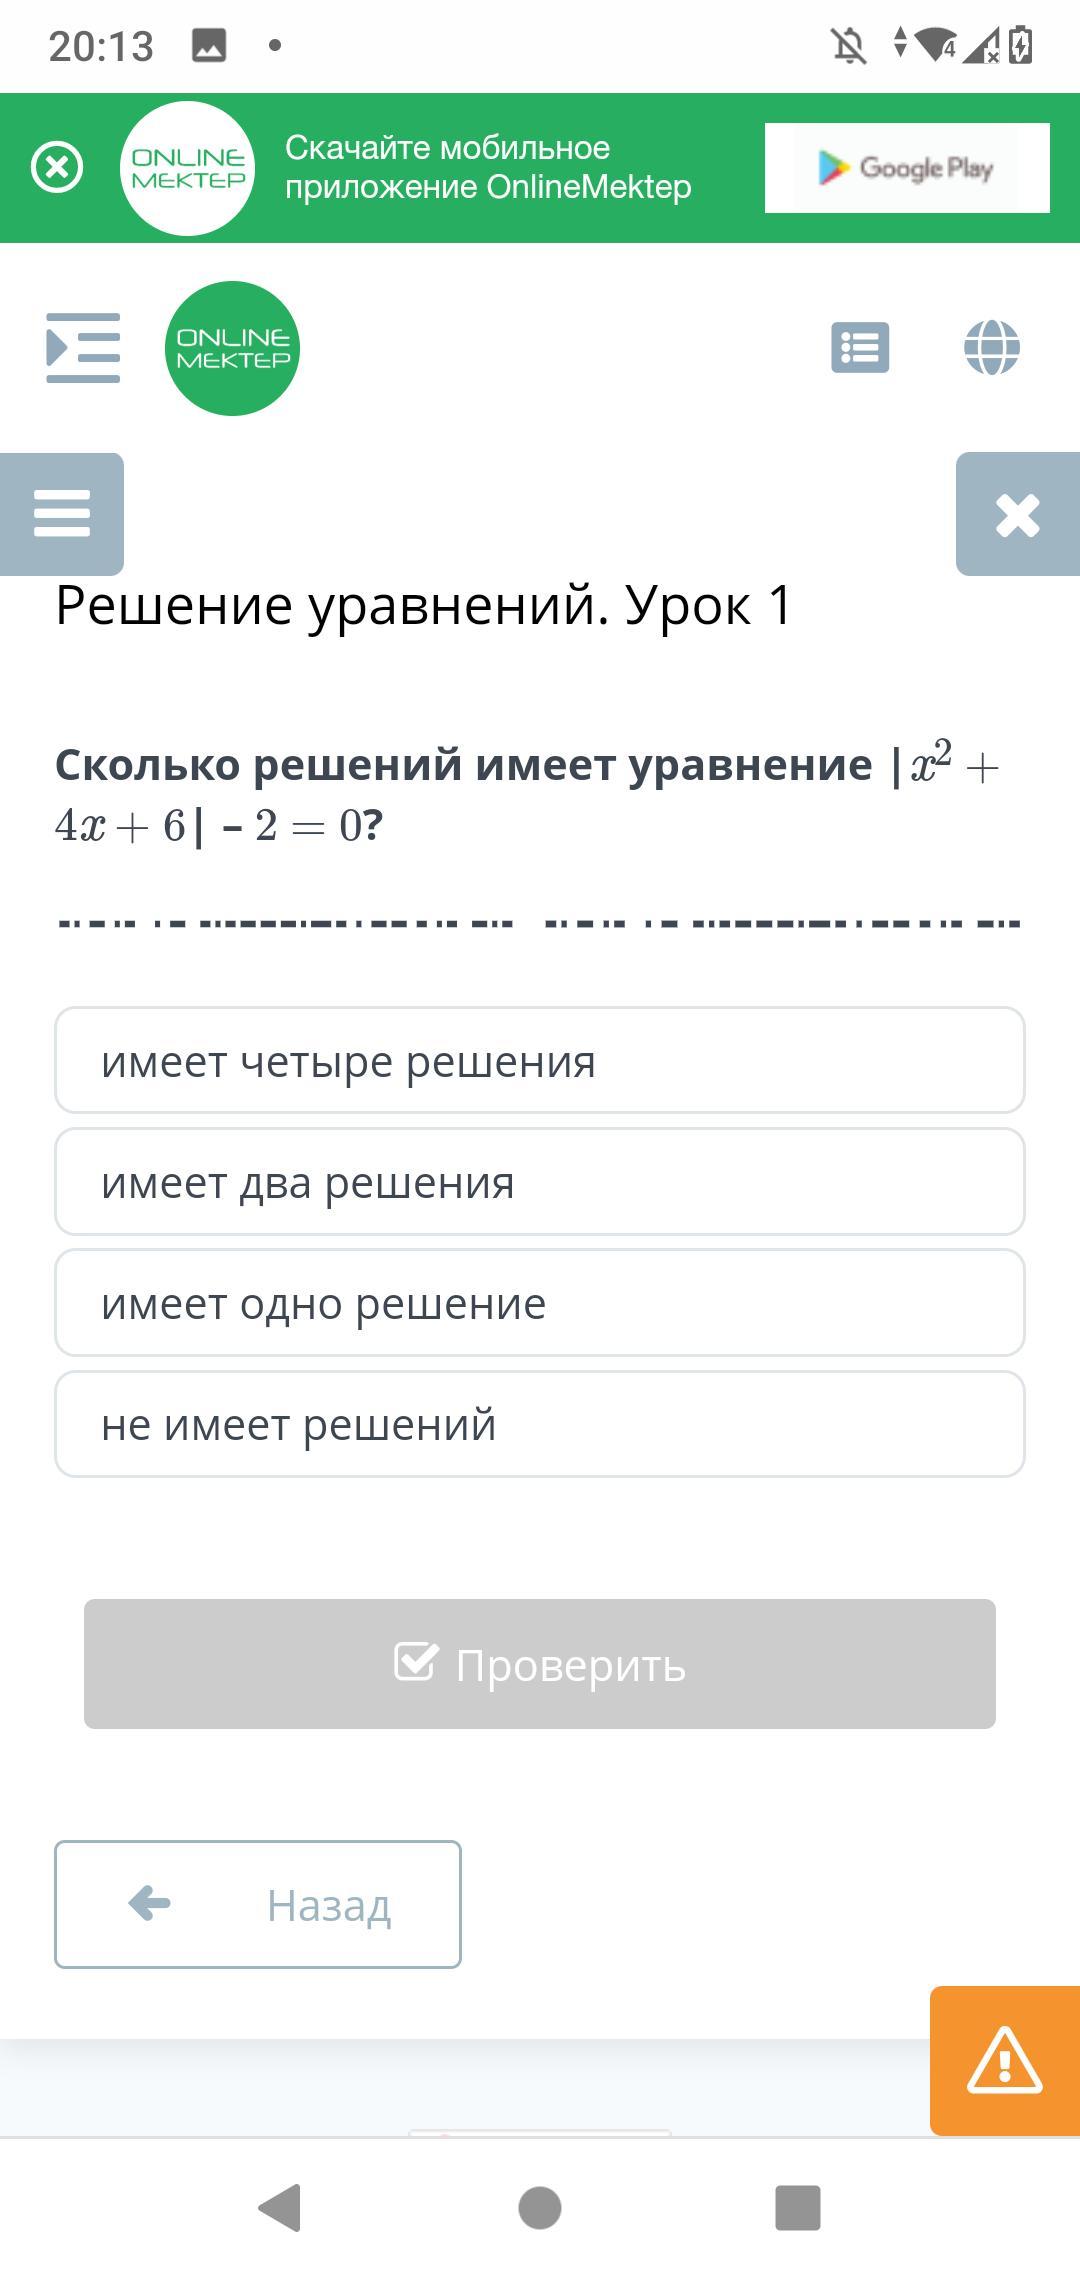Viewport: 1080px width, 2280px height.
Task: Open the lesson list icon
Action: pyautogui.click(x=860, y=348)
